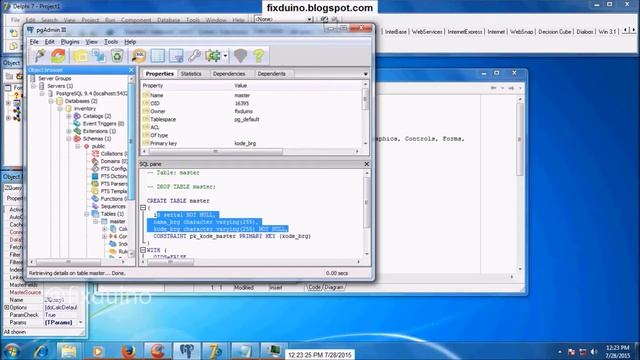
Task: Select Server Groups in object browser
Action: [x=55, y=78]
